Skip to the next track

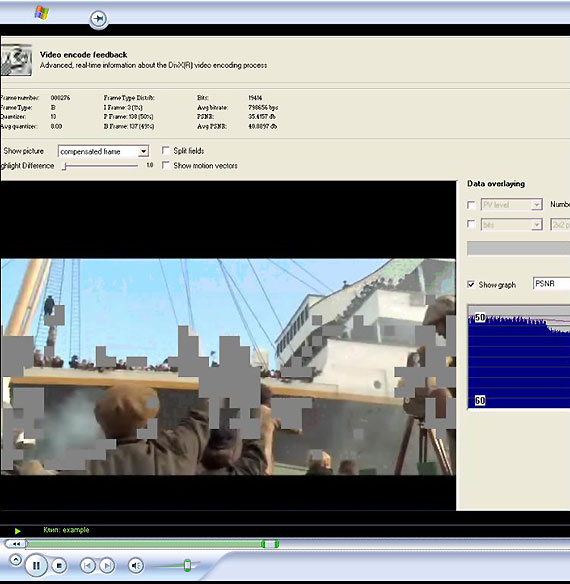107,566
